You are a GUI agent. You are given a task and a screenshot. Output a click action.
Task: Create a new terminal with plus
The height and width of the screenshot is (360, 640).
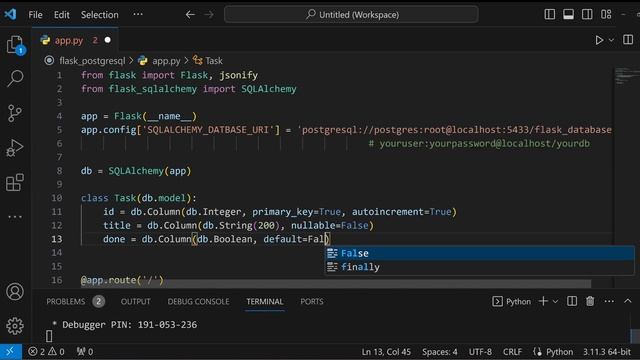tap(543, 301)
